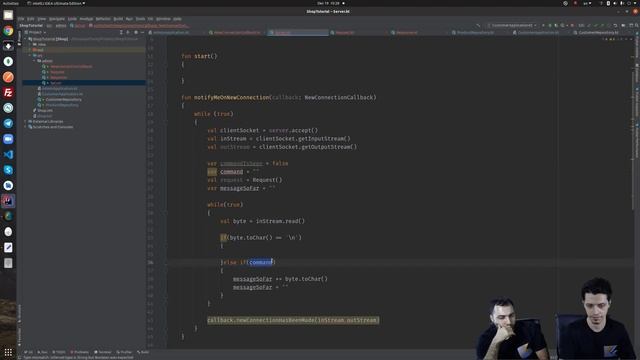Expand the .idea folder
The image size is (640, 360).
pos(30,44)
